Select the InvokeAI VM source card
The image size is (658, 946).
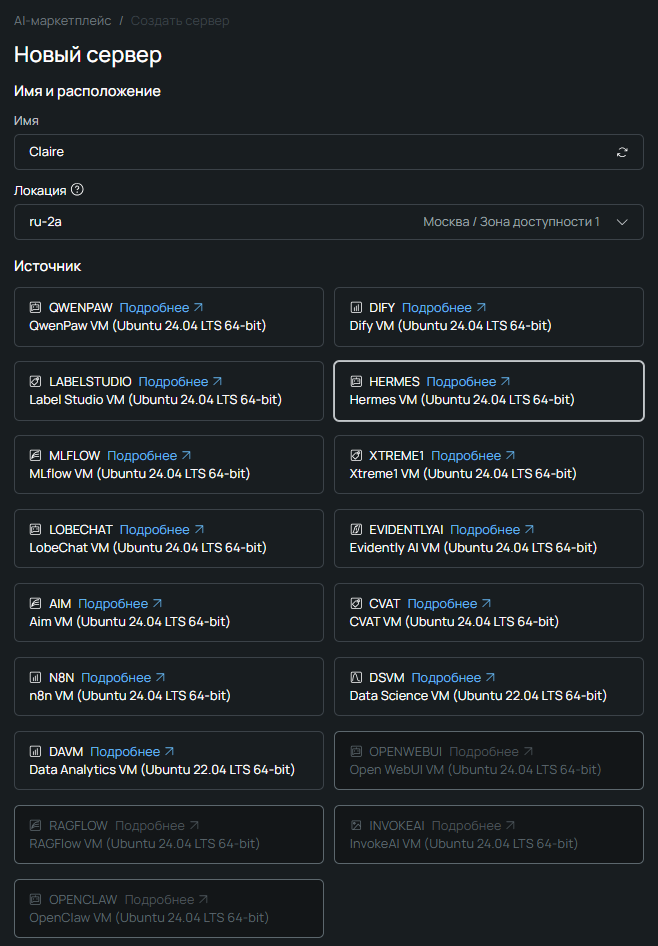click(x=489, y=835)
